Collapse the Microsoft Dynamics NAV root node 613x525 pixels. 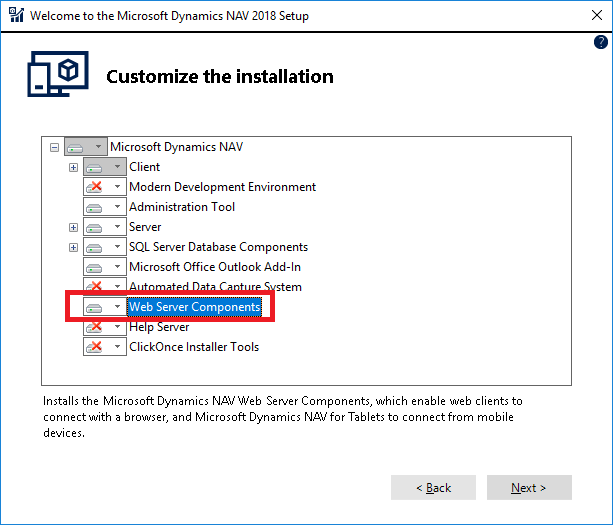(x=54, y=147)
